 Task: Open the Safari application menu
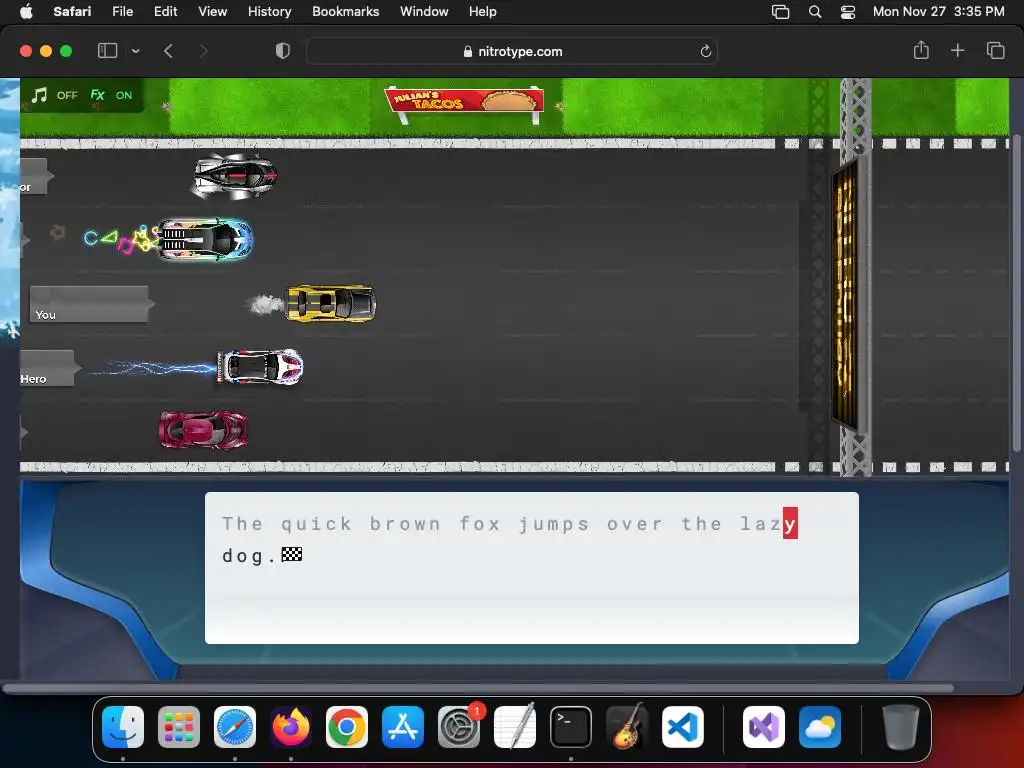72,11
